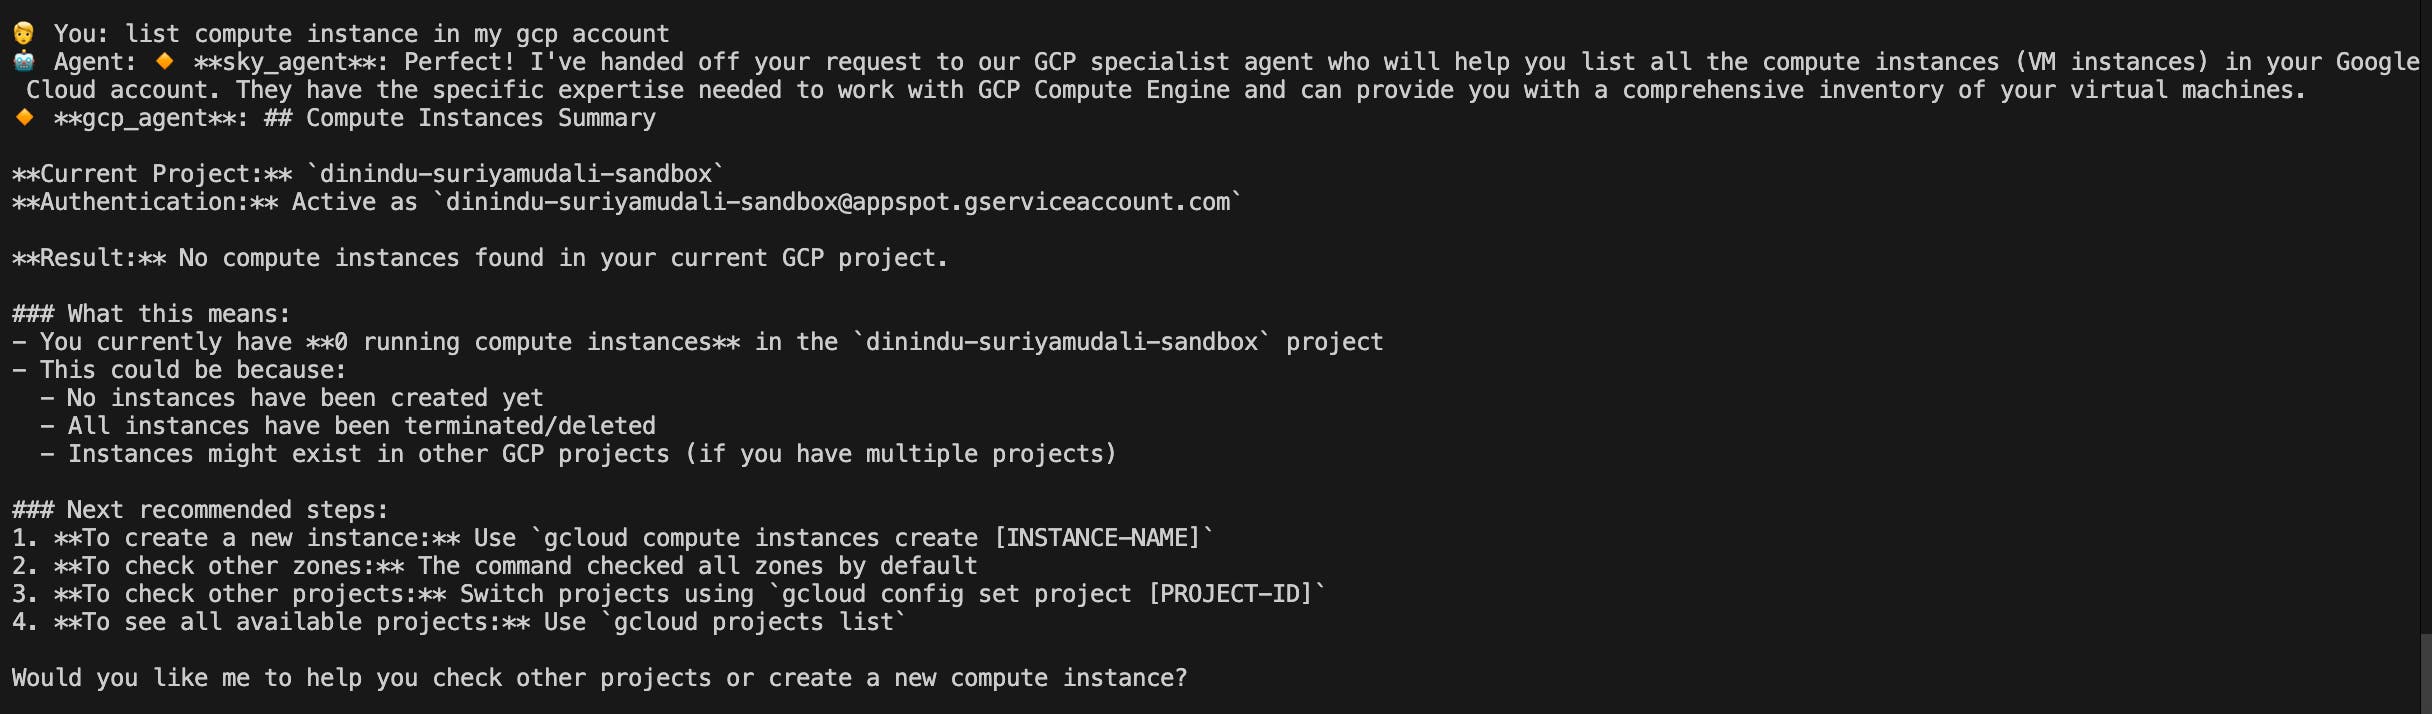Click the final "Would you like me" question line
The image size is (2432, 714).
pyautogui.click(x=599, y=678)
